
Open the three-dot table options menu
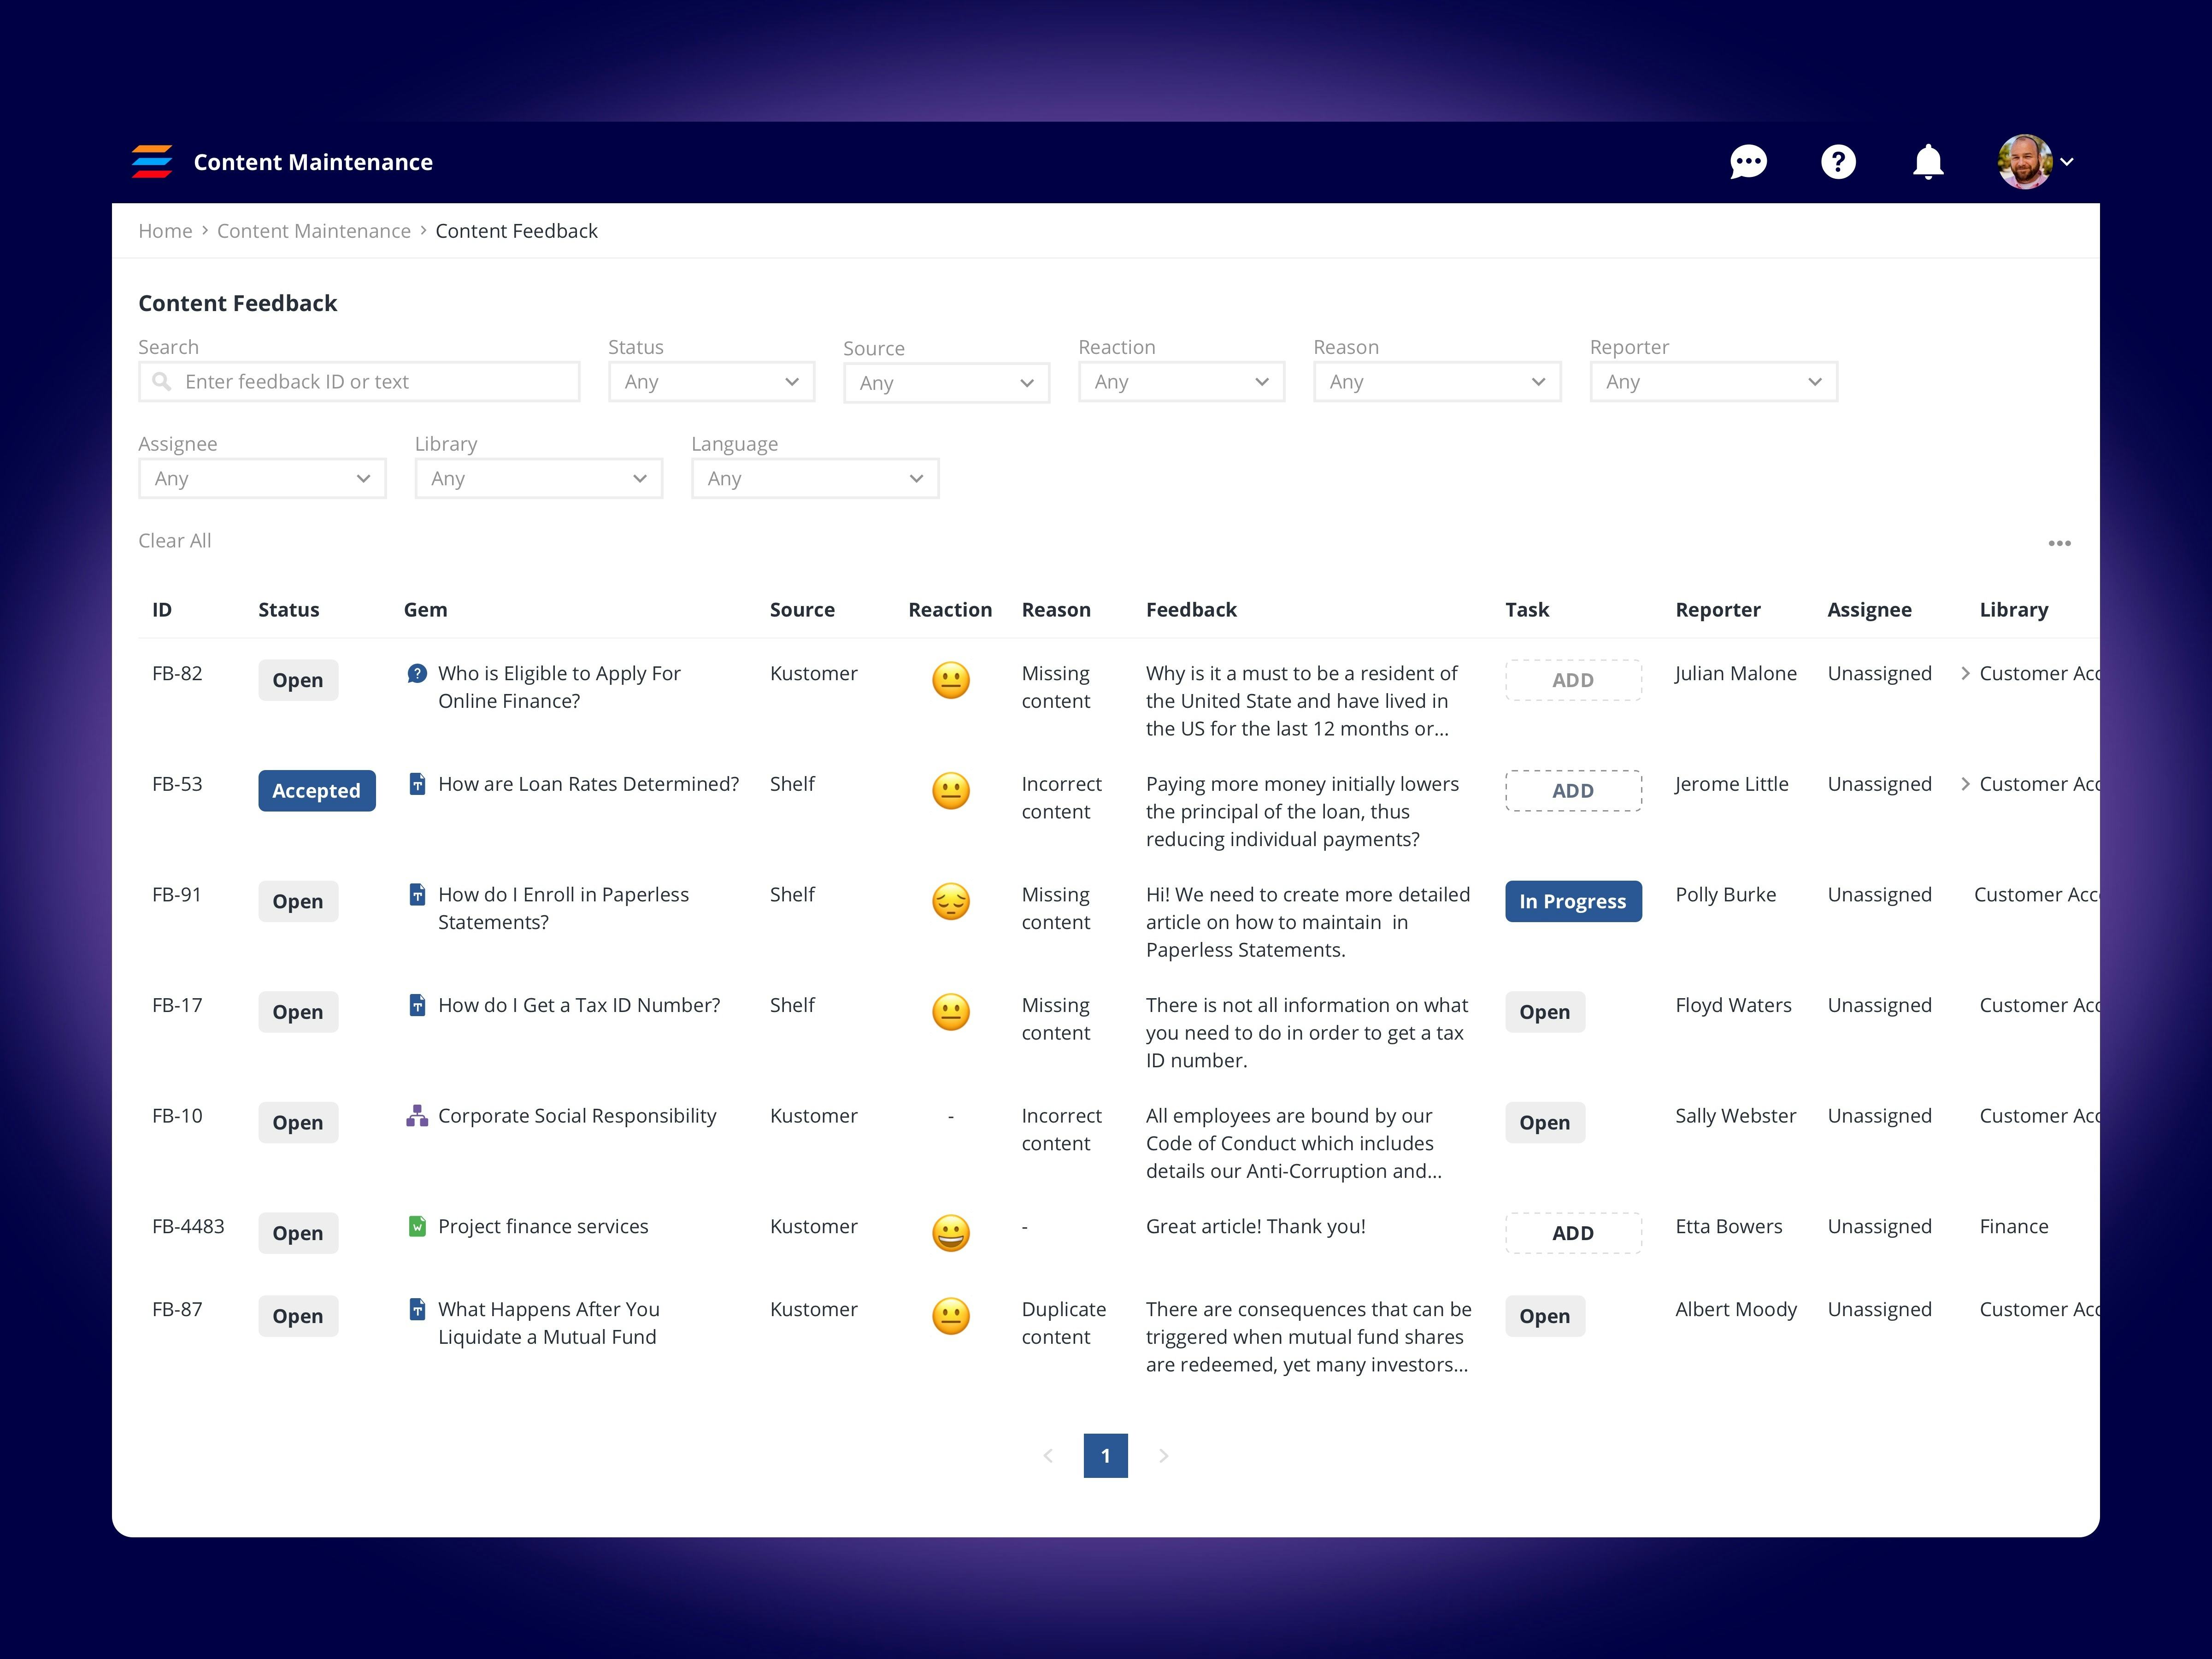point(2059,543)
